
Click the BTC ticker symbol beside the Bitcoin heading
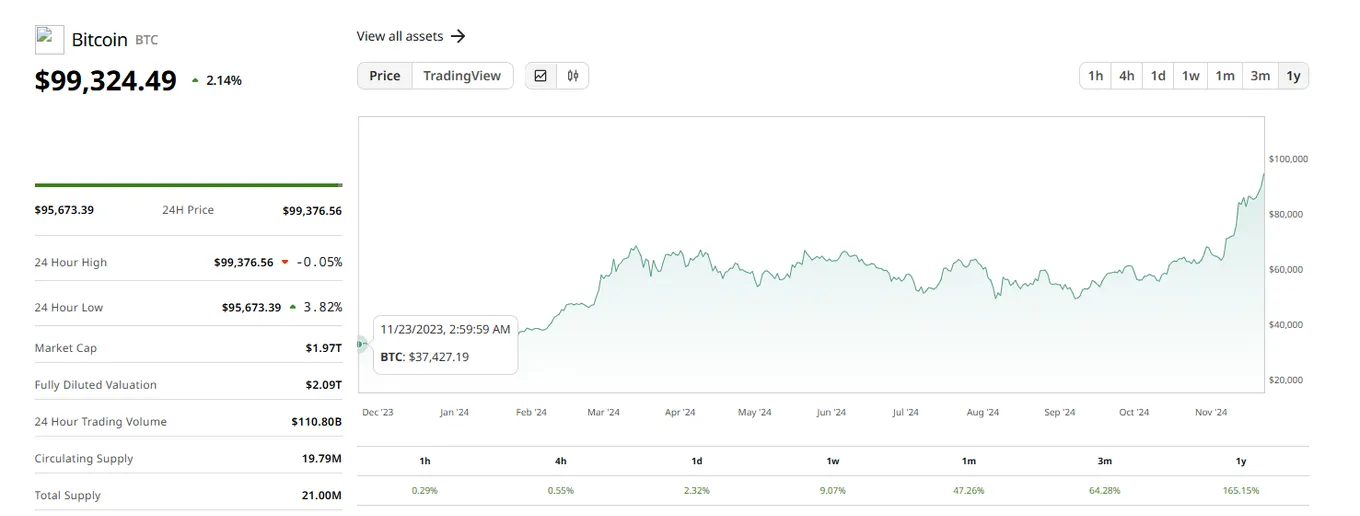coord(146,40)
